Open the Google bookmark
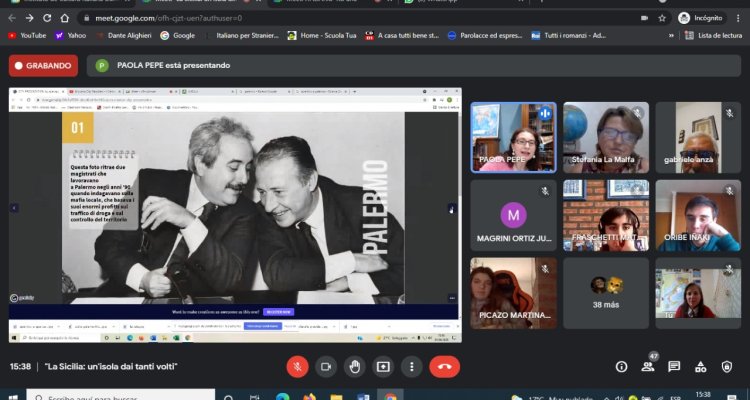The height and width of the screenshot is (400, 750). click(x=178, y=35)
